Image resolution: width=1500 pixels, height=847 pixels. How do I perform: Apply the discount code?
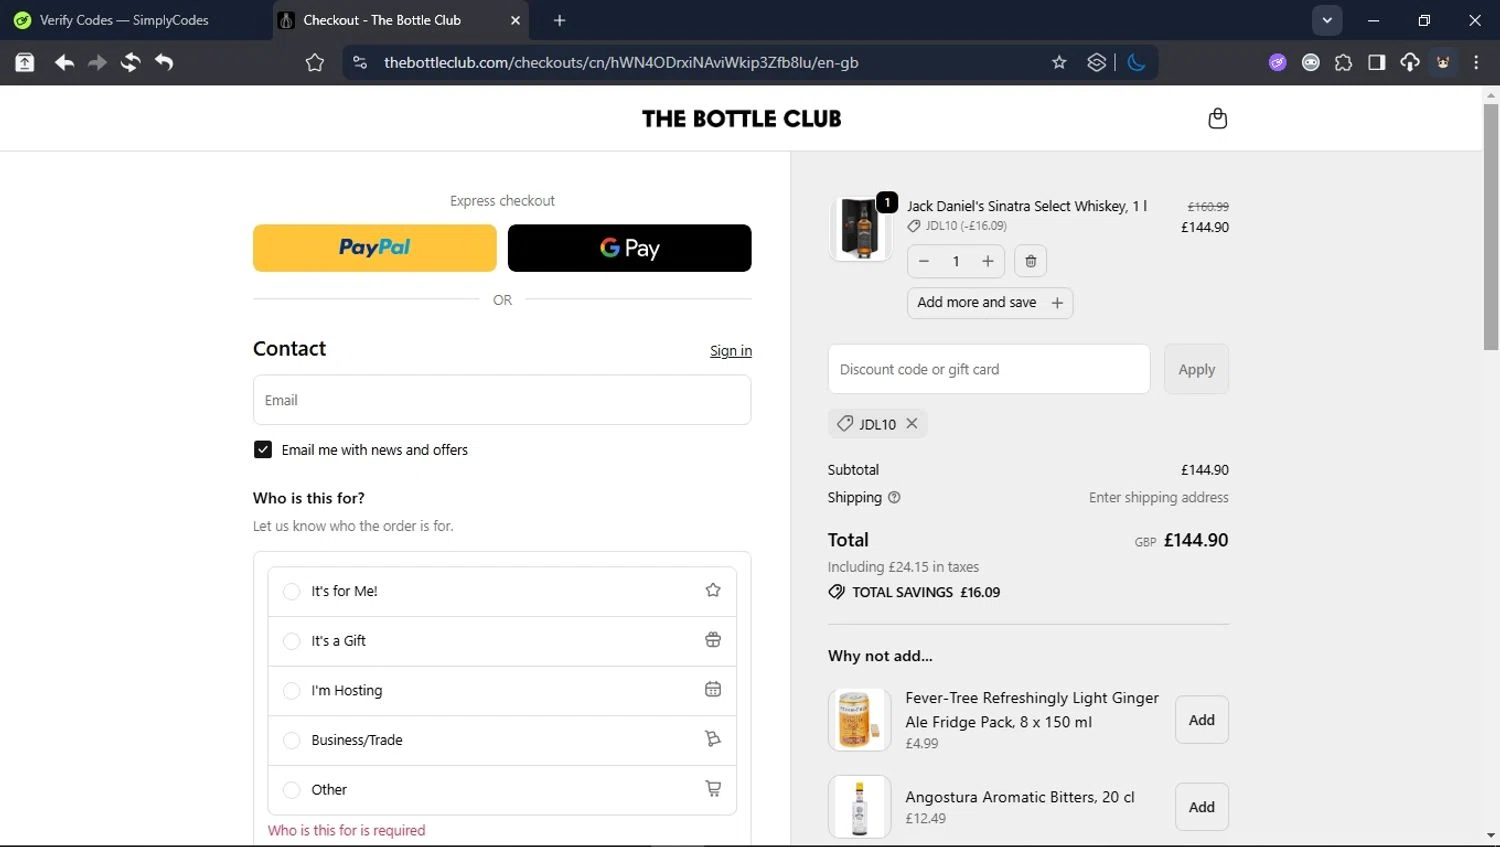click(1197, 369)
